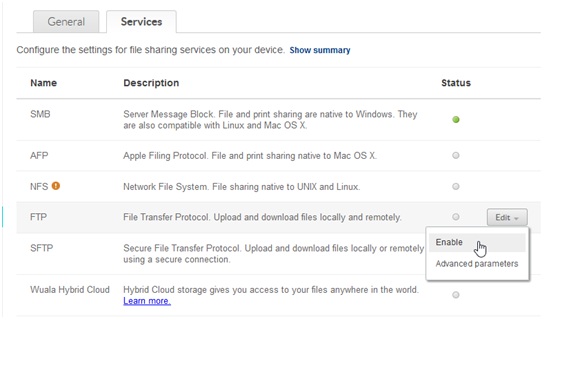Click the AFP status indicator dot
This screenshot has height=386, width=580.
(x=456, y=155)
